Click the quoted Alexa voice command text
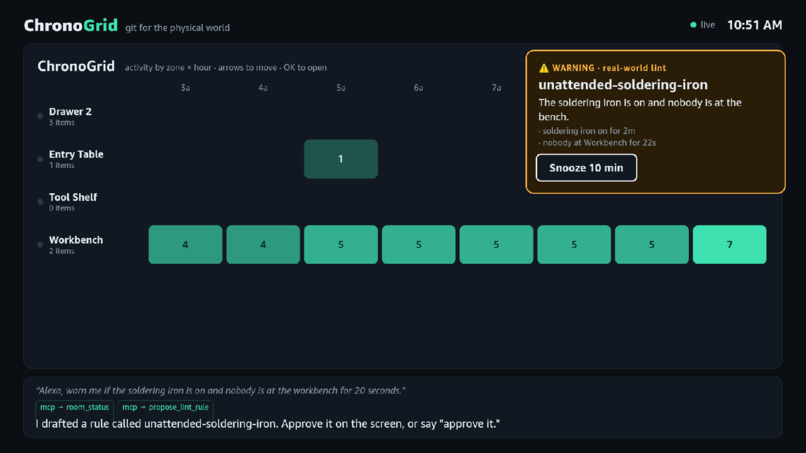806x453 pixels. click(221, 390)
